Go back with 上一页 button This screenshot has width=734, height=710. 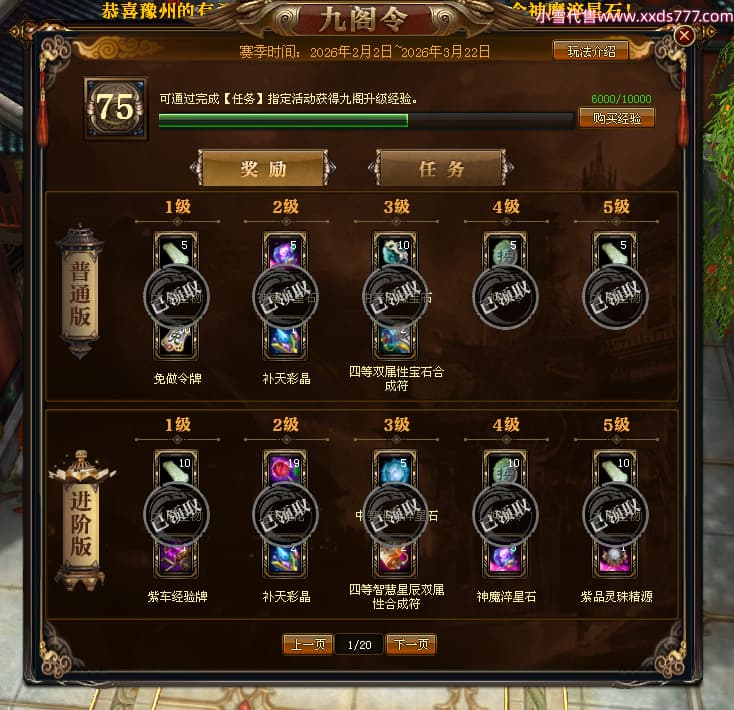click(308, 644)
